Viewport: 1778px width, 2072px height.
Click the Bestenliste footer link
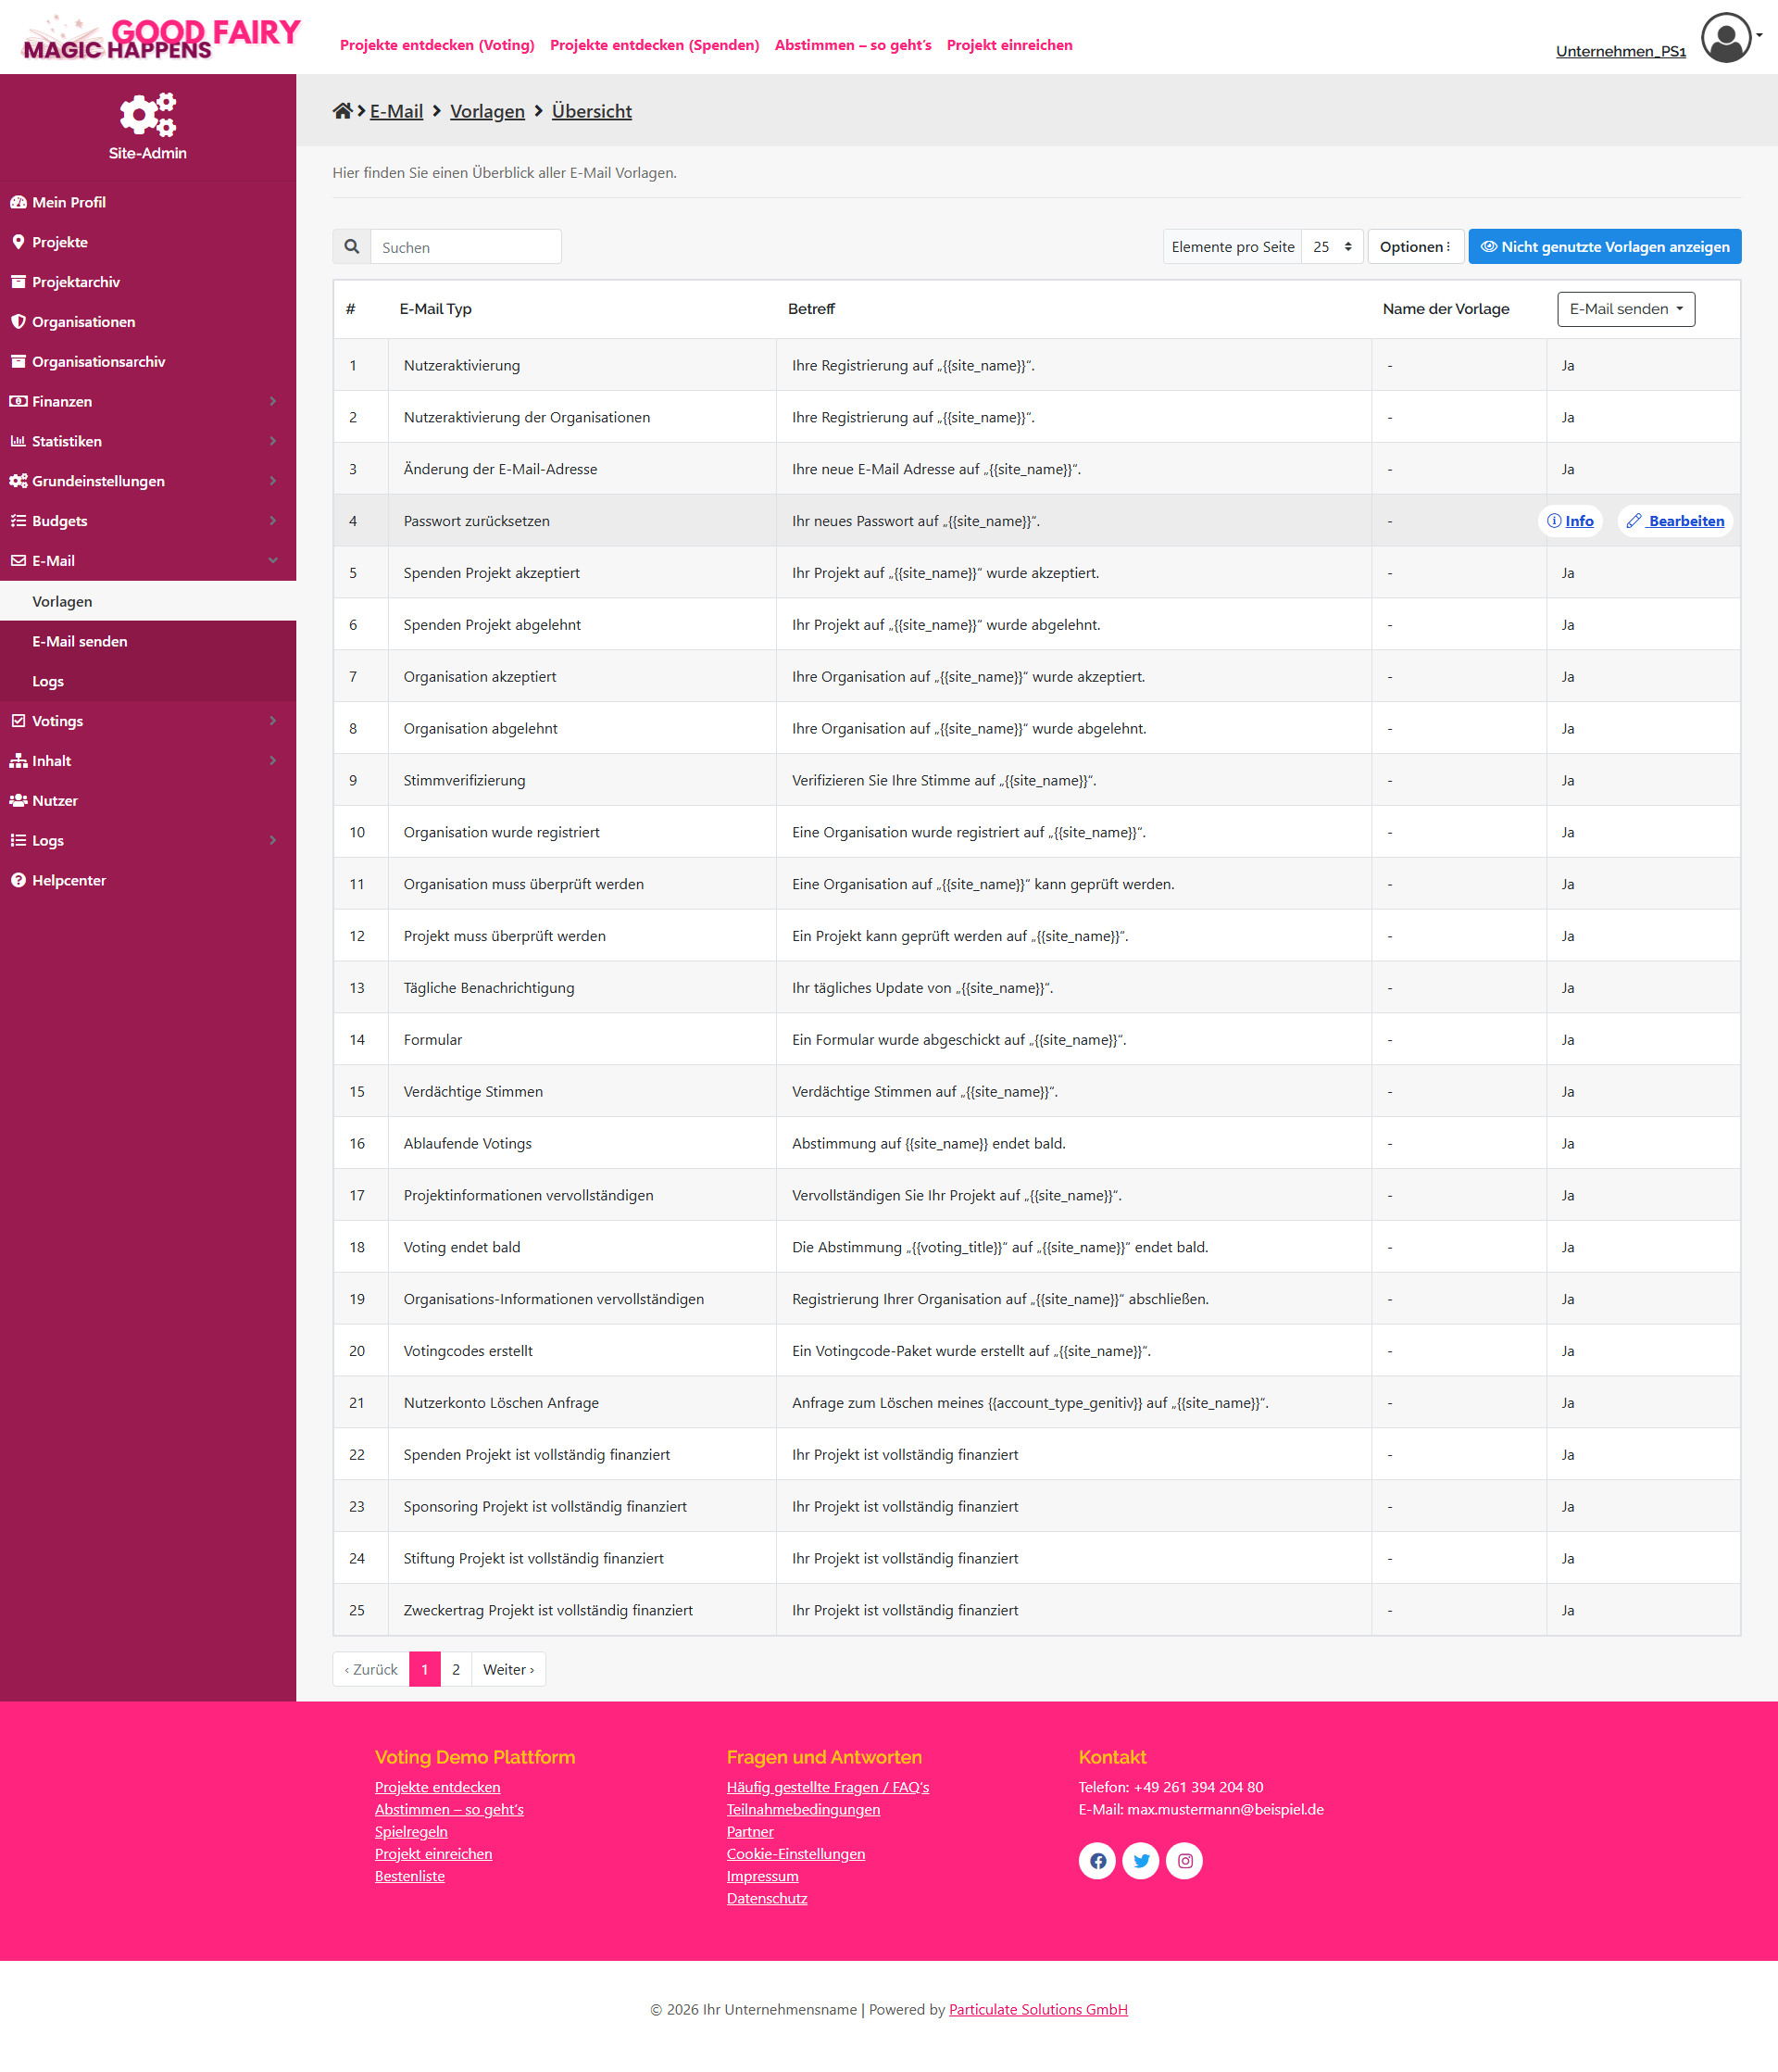pos(410,1876)
